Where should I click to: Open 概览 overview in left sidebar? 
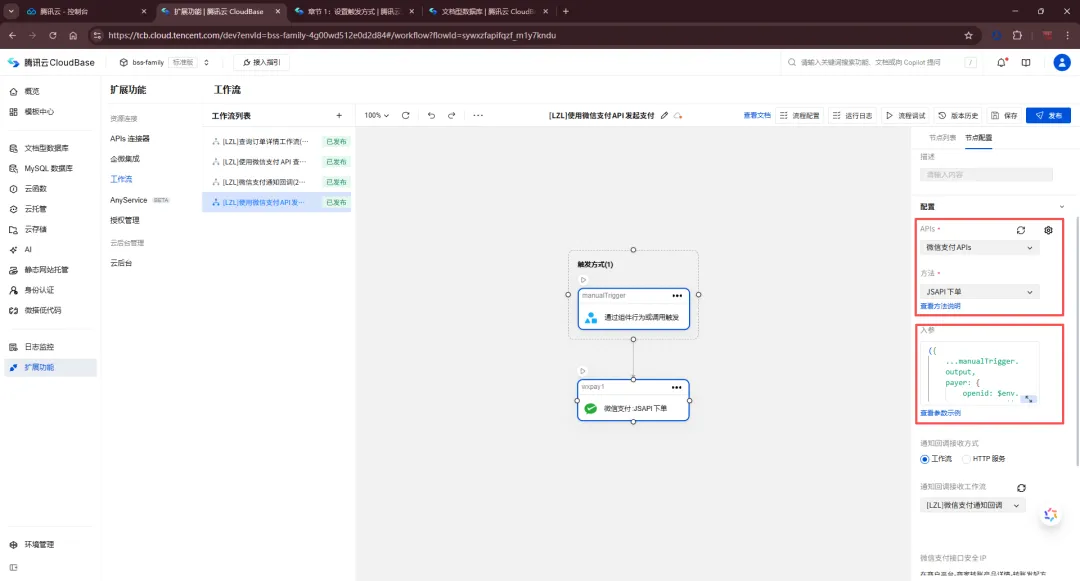coord(32,91)
